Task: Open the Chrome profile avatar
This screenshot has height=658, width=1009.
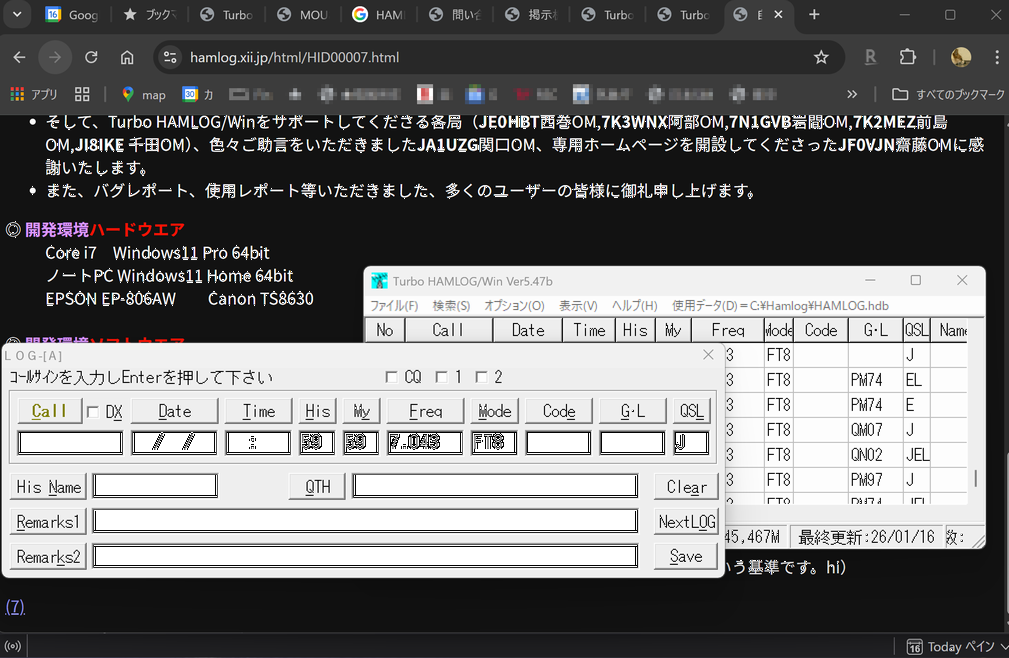Action: (x=961, y=57)
